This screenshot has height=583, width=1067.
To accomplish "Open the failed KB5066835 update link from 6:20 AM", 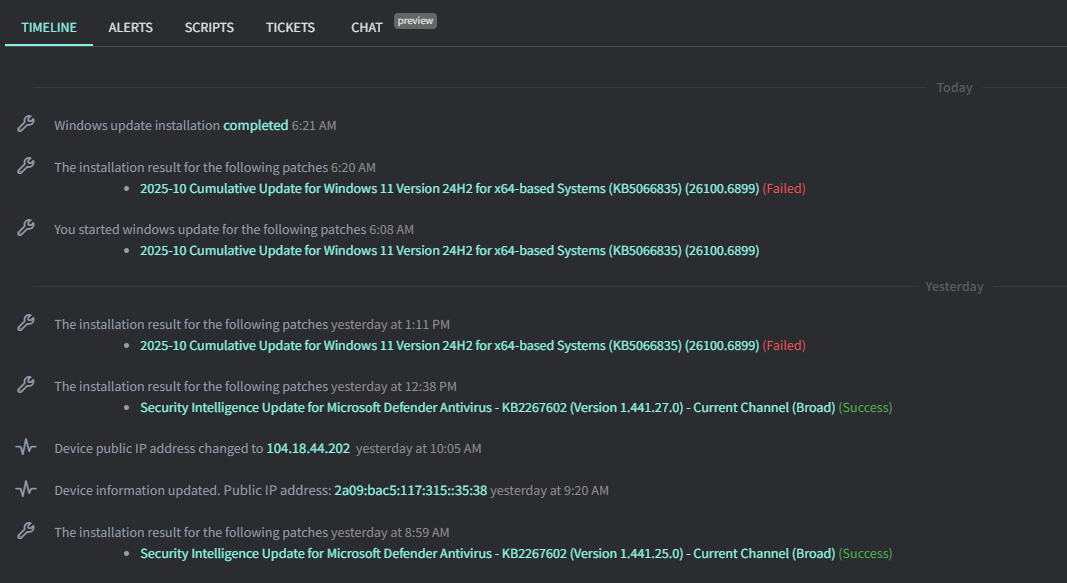I will point(449,188).
